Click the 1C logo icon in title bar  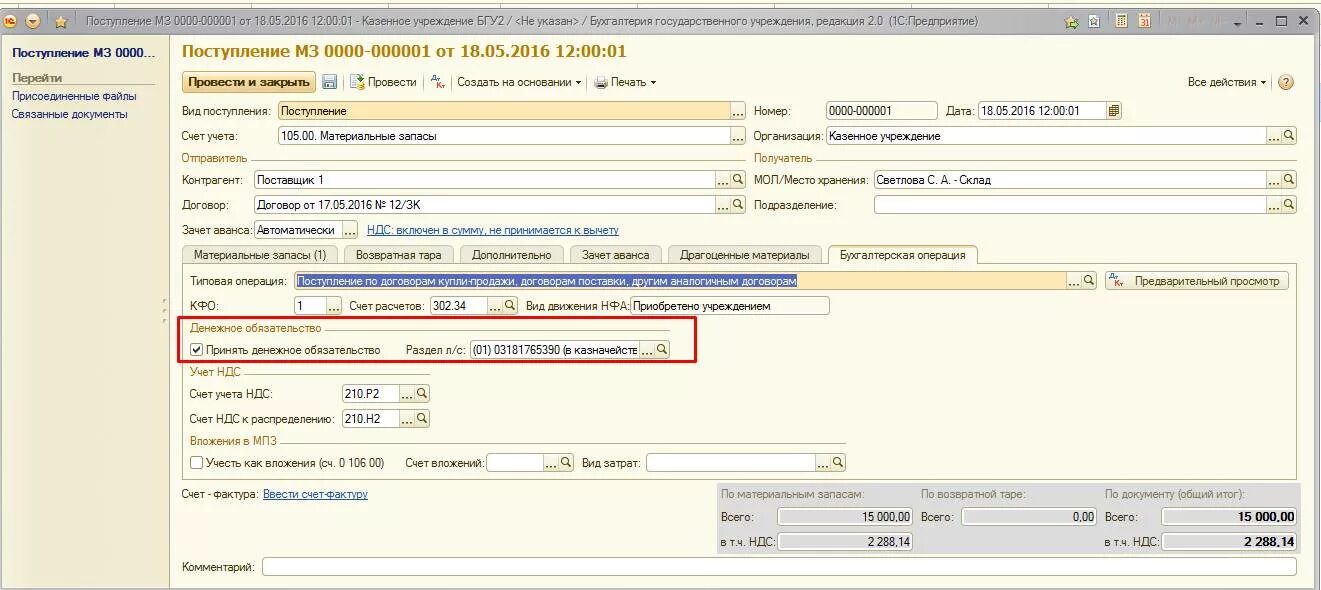(12, 21)
